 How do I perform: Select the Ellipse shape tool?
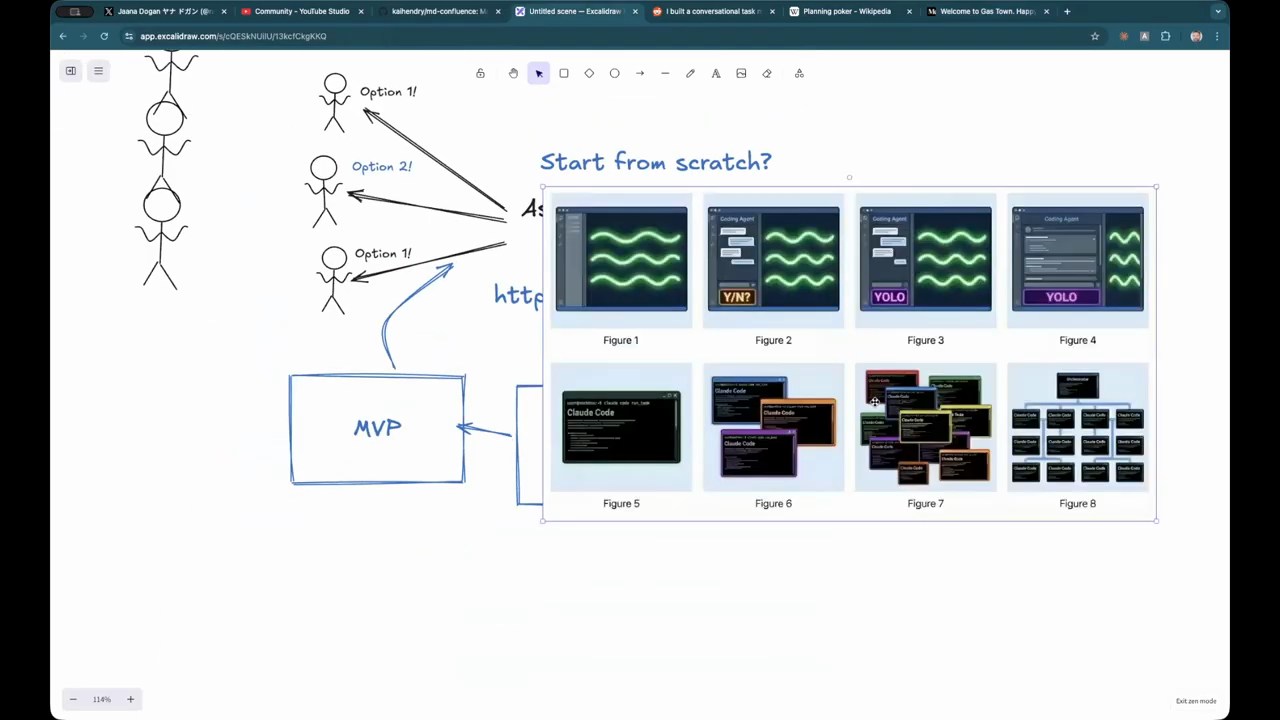tap(615, 73)
